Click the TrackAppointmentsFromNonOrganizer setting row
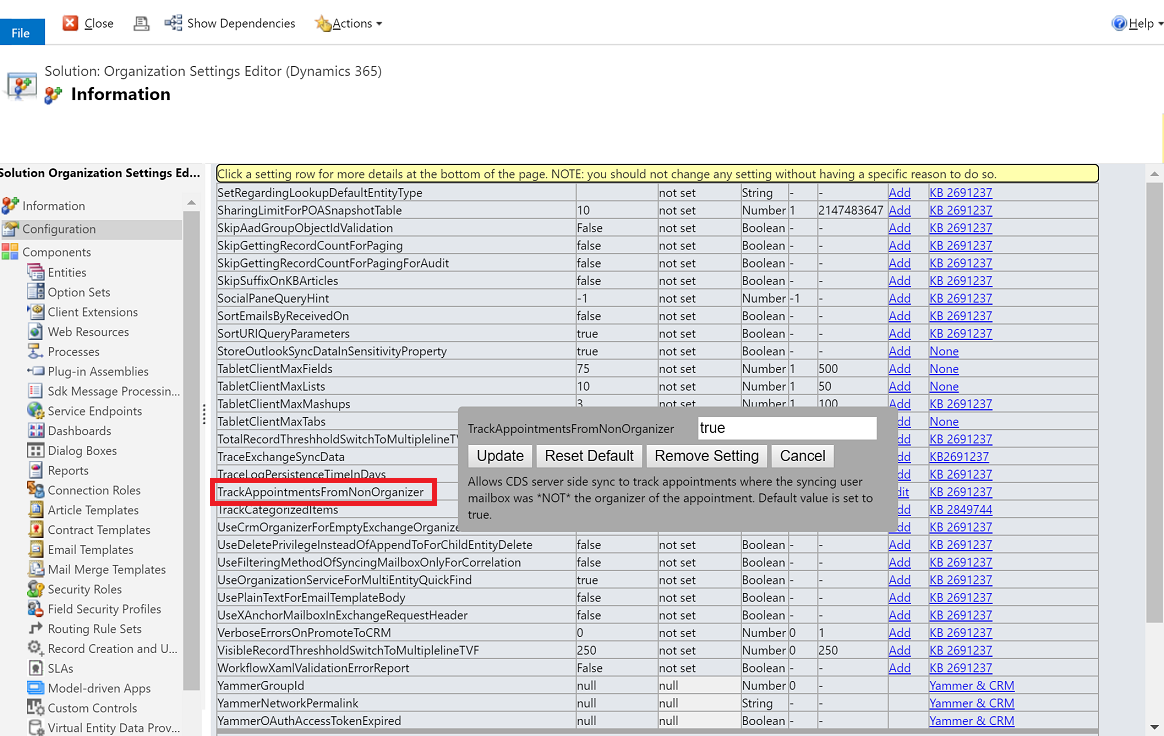1164x736 pixels. coord(323,492)
